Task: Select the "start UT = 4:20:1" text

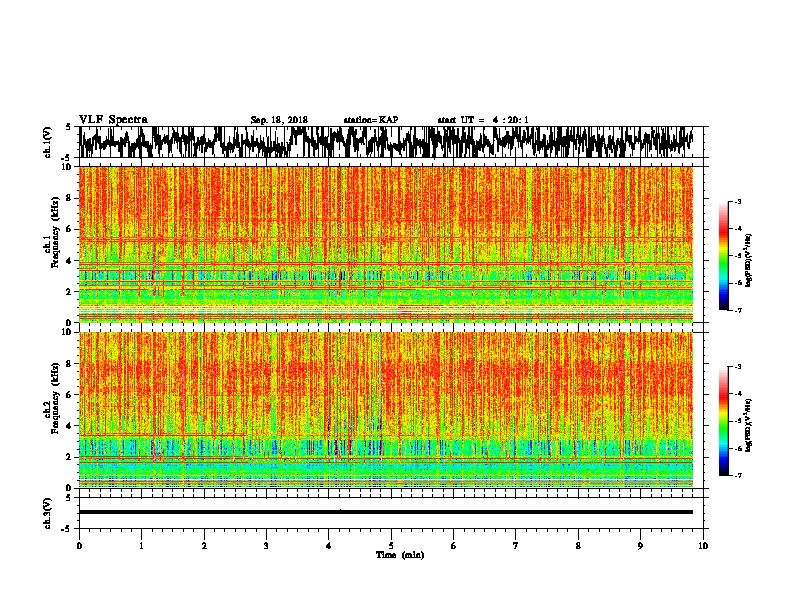Action: (483, 120)
